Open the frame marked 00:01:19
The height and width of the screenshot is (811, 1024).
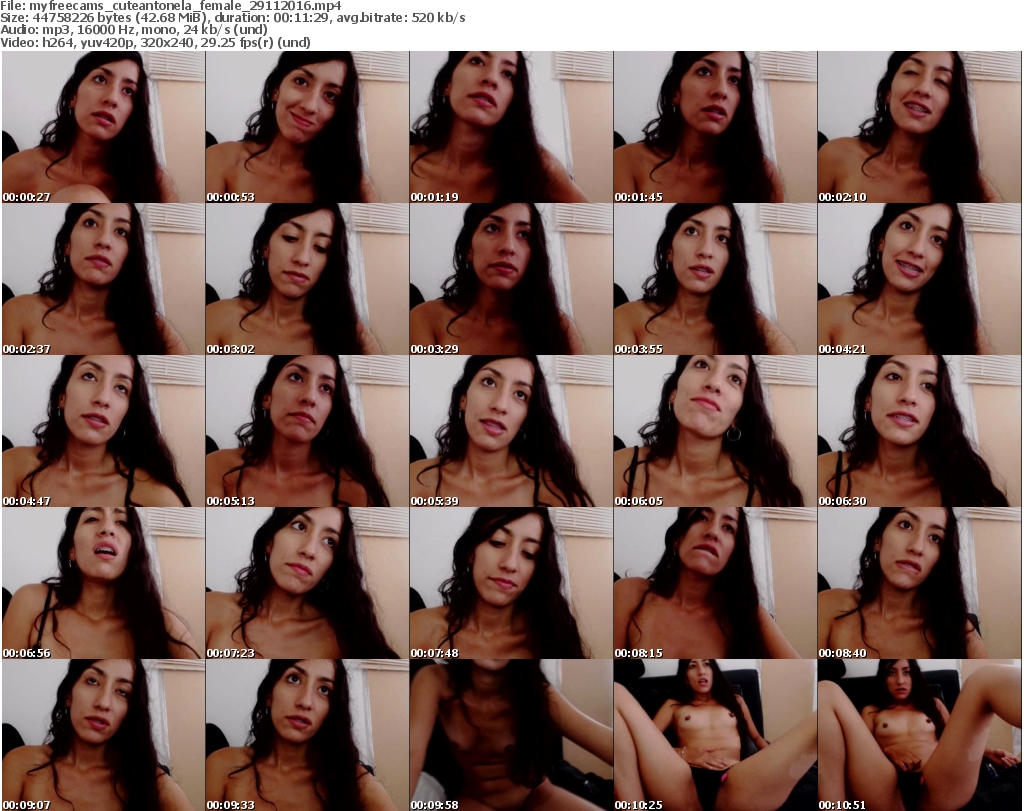coord(511,127)
